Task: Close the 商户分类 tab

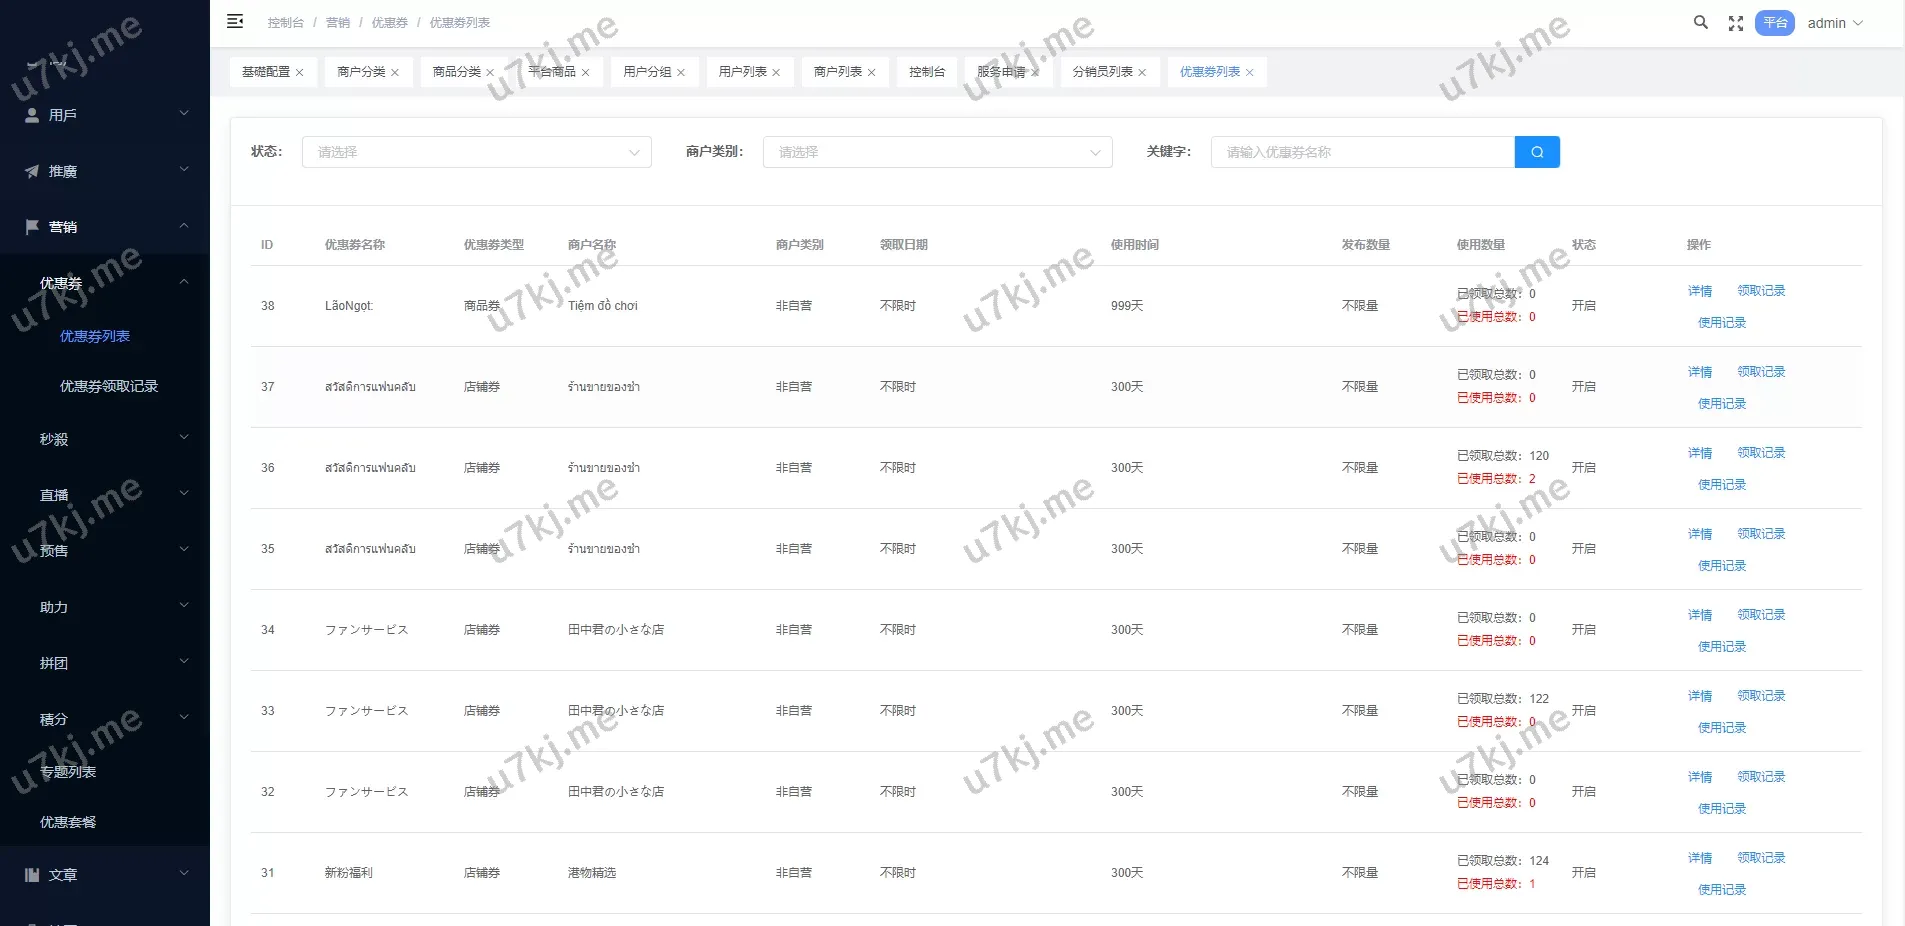Action: [395, 73]
